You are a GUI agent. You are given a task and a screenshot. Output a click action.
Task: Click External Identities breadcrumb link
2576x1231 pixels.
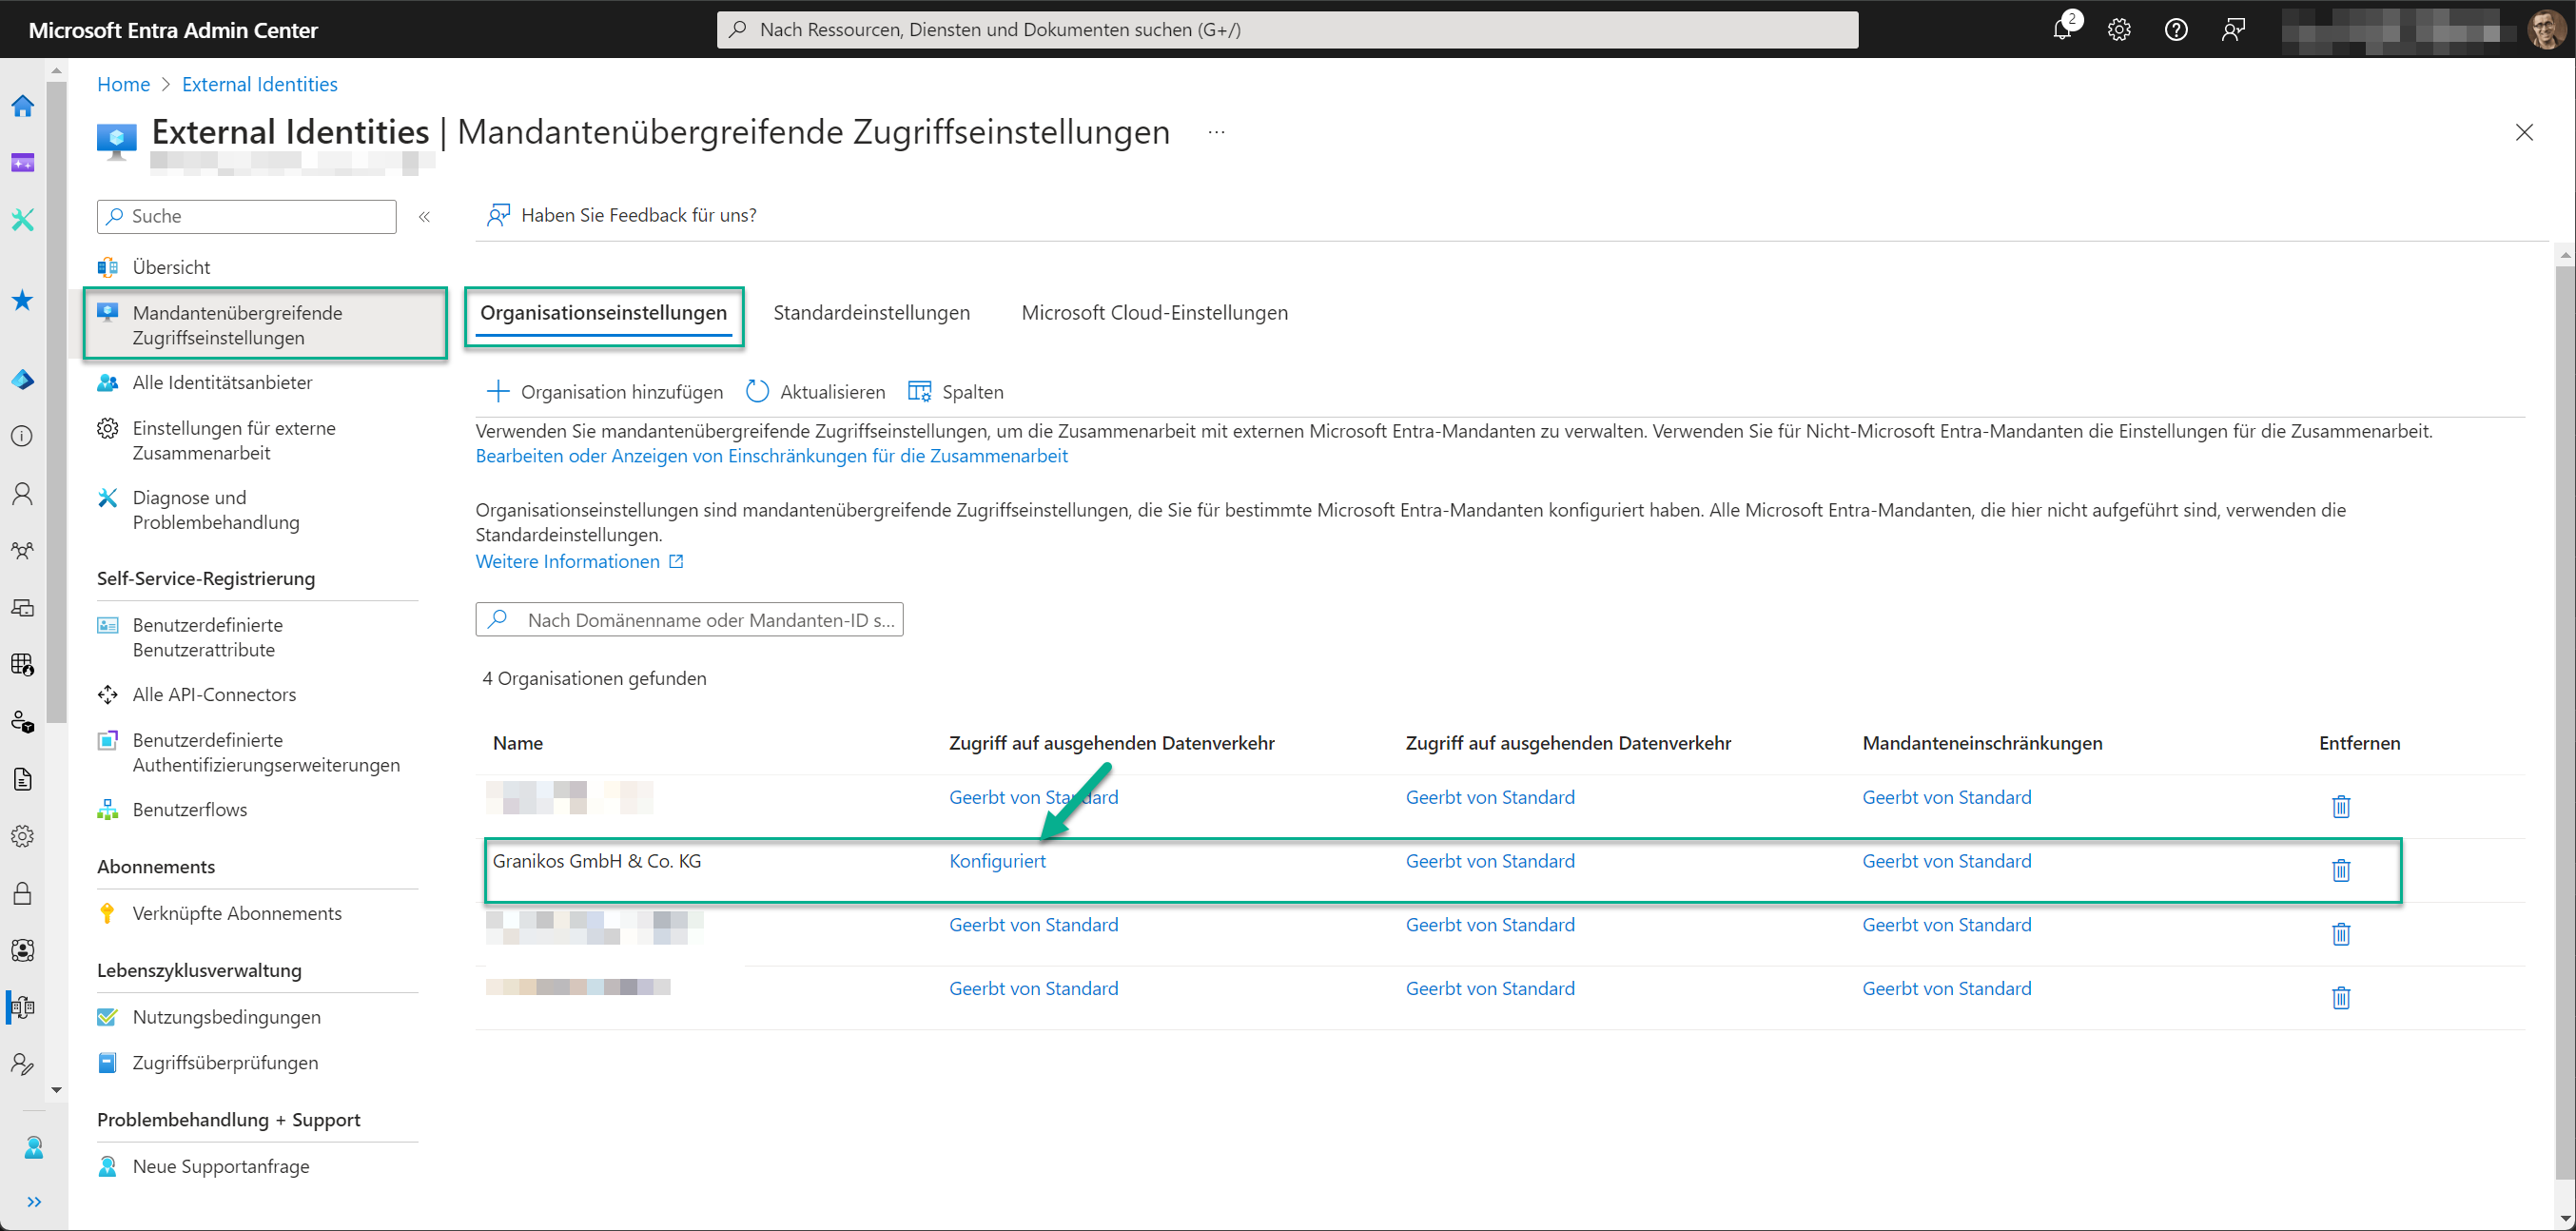coord(259,85)
